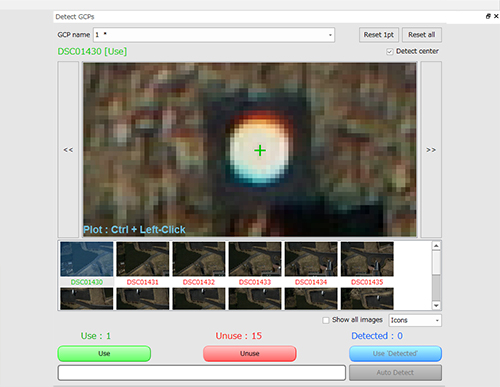Go to previous image with << arrow

coord(68,149)
